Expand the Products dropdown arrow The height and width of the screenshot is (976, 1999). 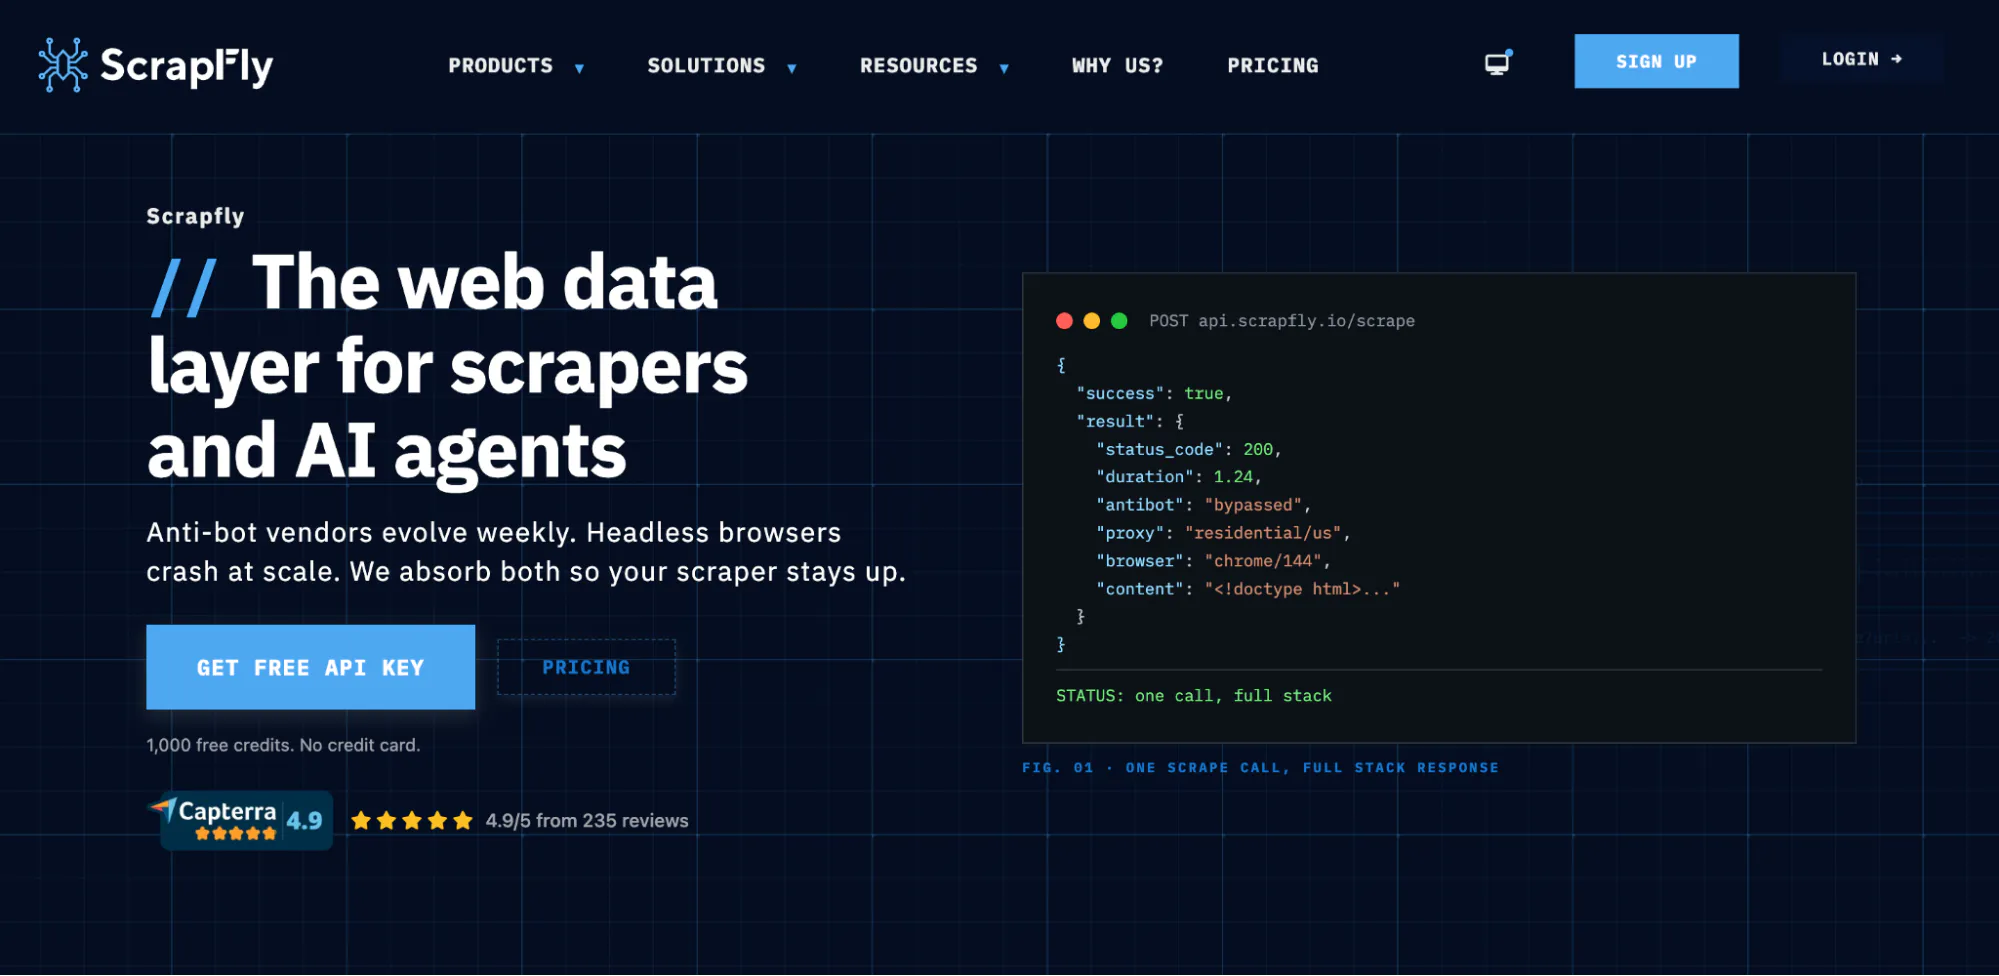(x=579, y=68)
